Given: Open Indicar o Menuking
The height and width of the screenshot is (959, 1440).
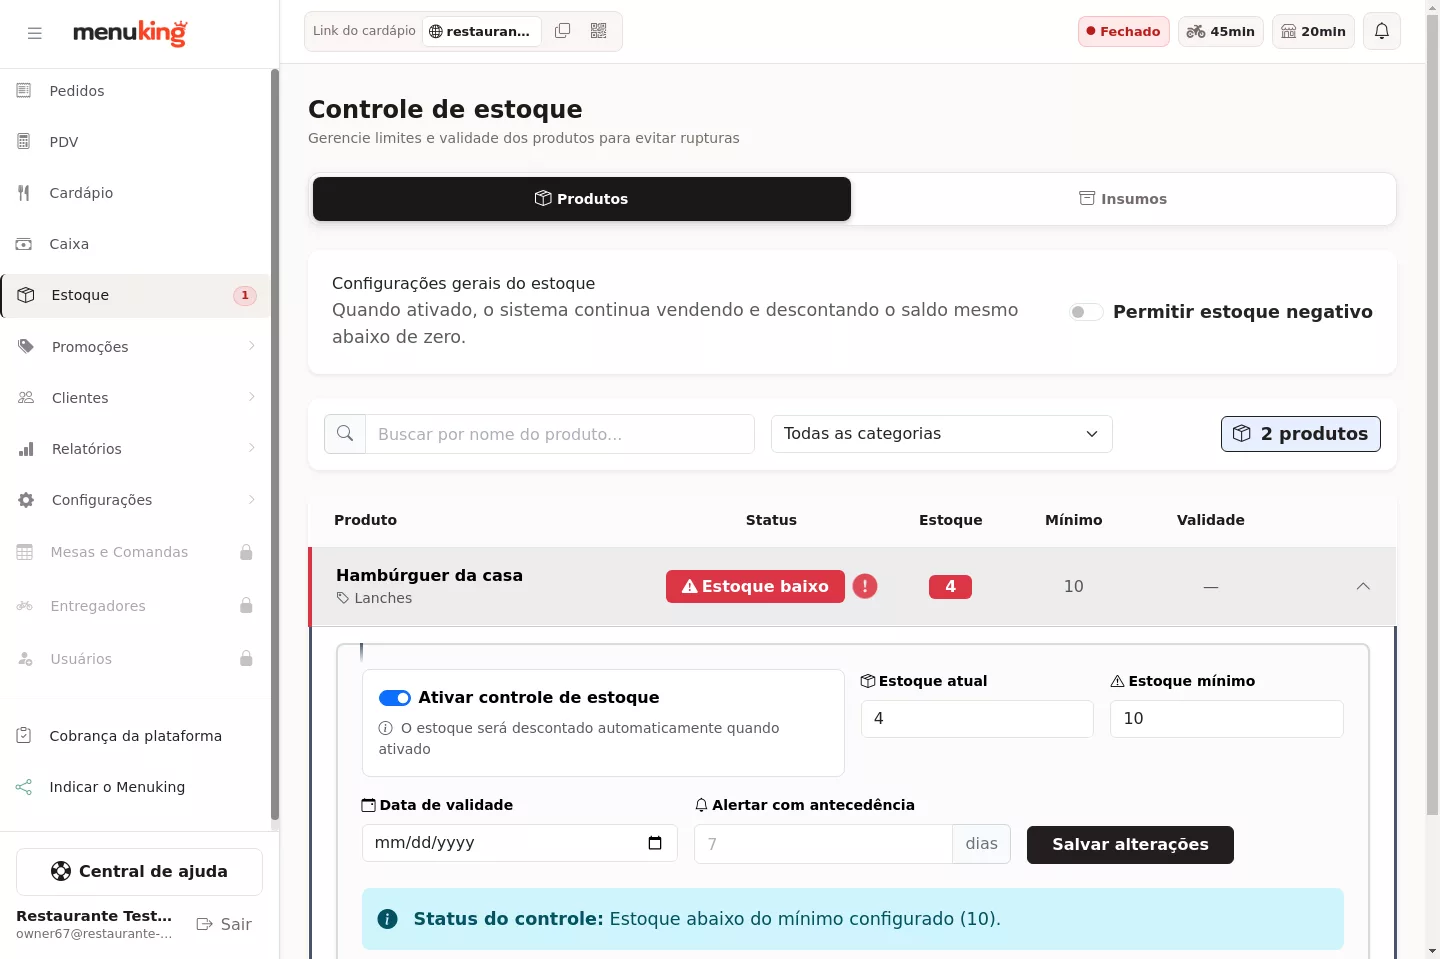Looking at the screenshot, I should pyautogui.click(x=135, y=787).
